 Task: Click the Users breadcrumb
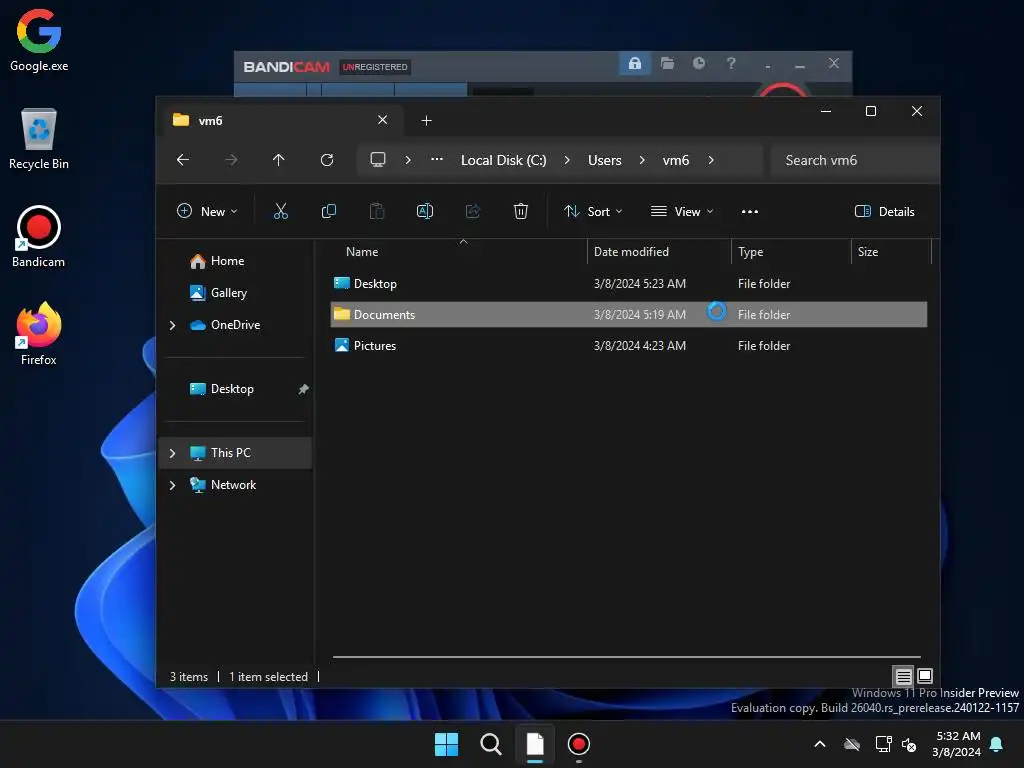click(605, 160)
